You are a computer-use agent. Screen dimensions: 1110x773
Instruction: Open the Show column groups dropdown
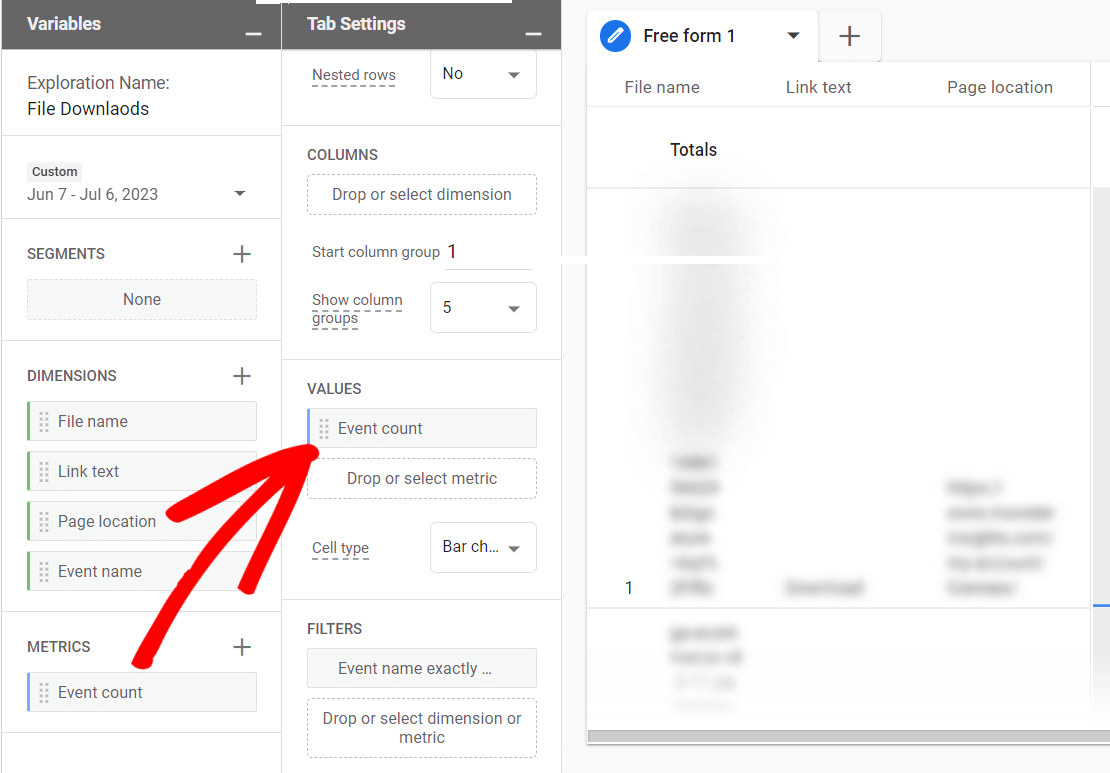point(483,307)
